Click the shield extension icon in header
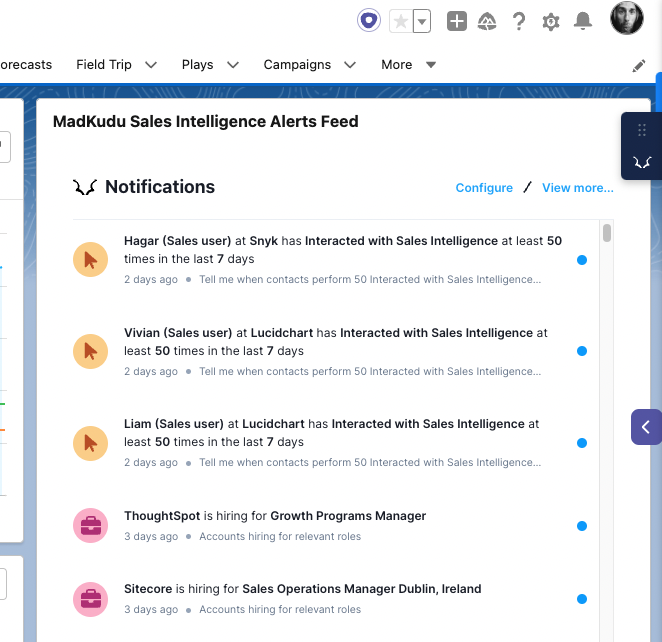The height and width of the screenshot is (642, 662). point(369,20)
